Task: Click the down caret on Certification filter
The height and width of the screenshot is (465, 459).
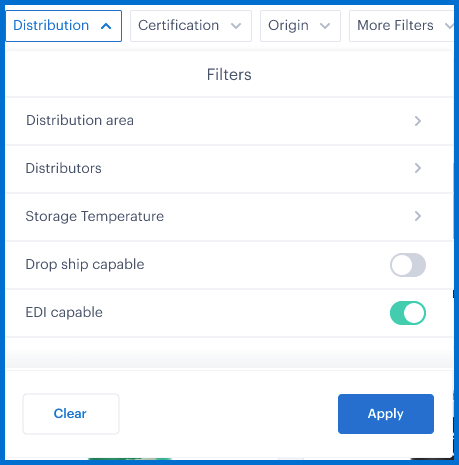Action: (x=236, y=26)
